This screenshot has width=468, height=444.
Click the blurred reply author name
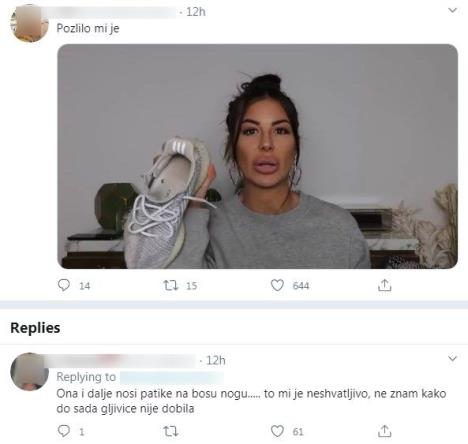pyautogui.click(x=125, y=361)
